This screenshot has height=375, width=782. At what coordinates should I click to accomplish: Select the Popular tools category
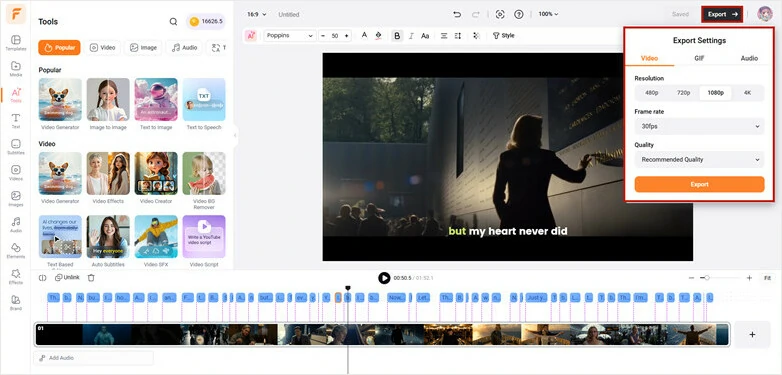59,48
